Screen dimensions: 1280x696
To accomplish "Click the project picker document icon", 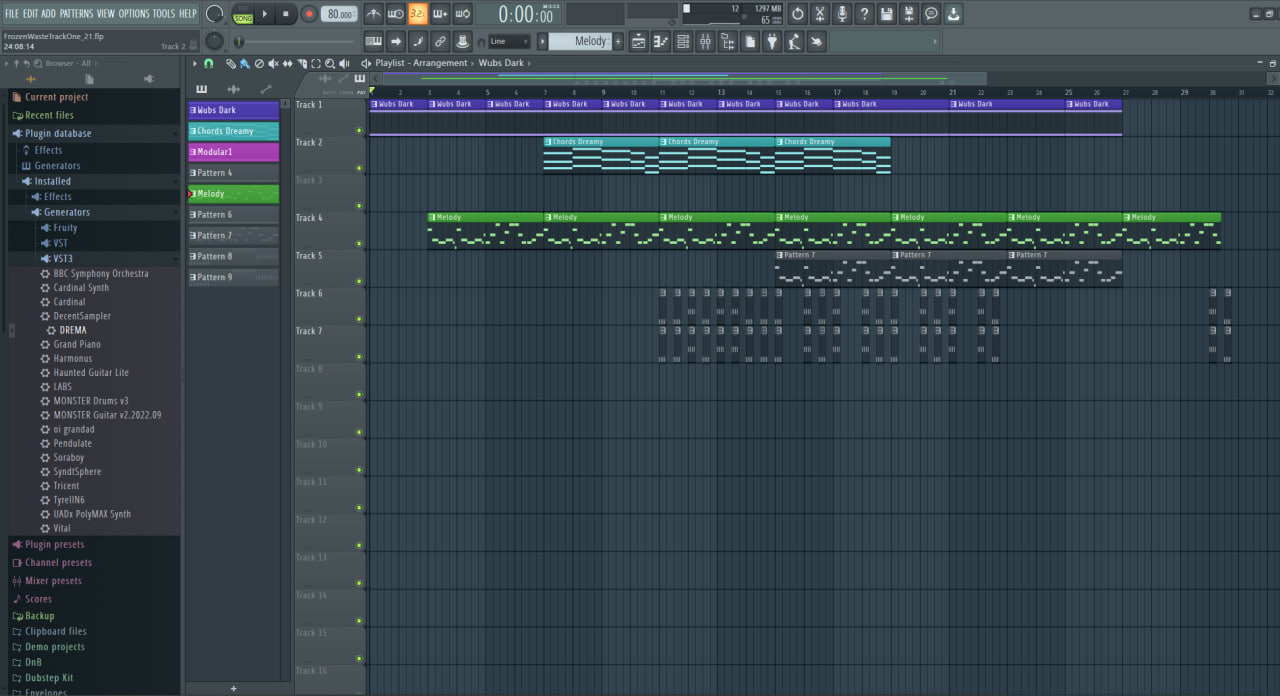I will [x=750, y=41].
